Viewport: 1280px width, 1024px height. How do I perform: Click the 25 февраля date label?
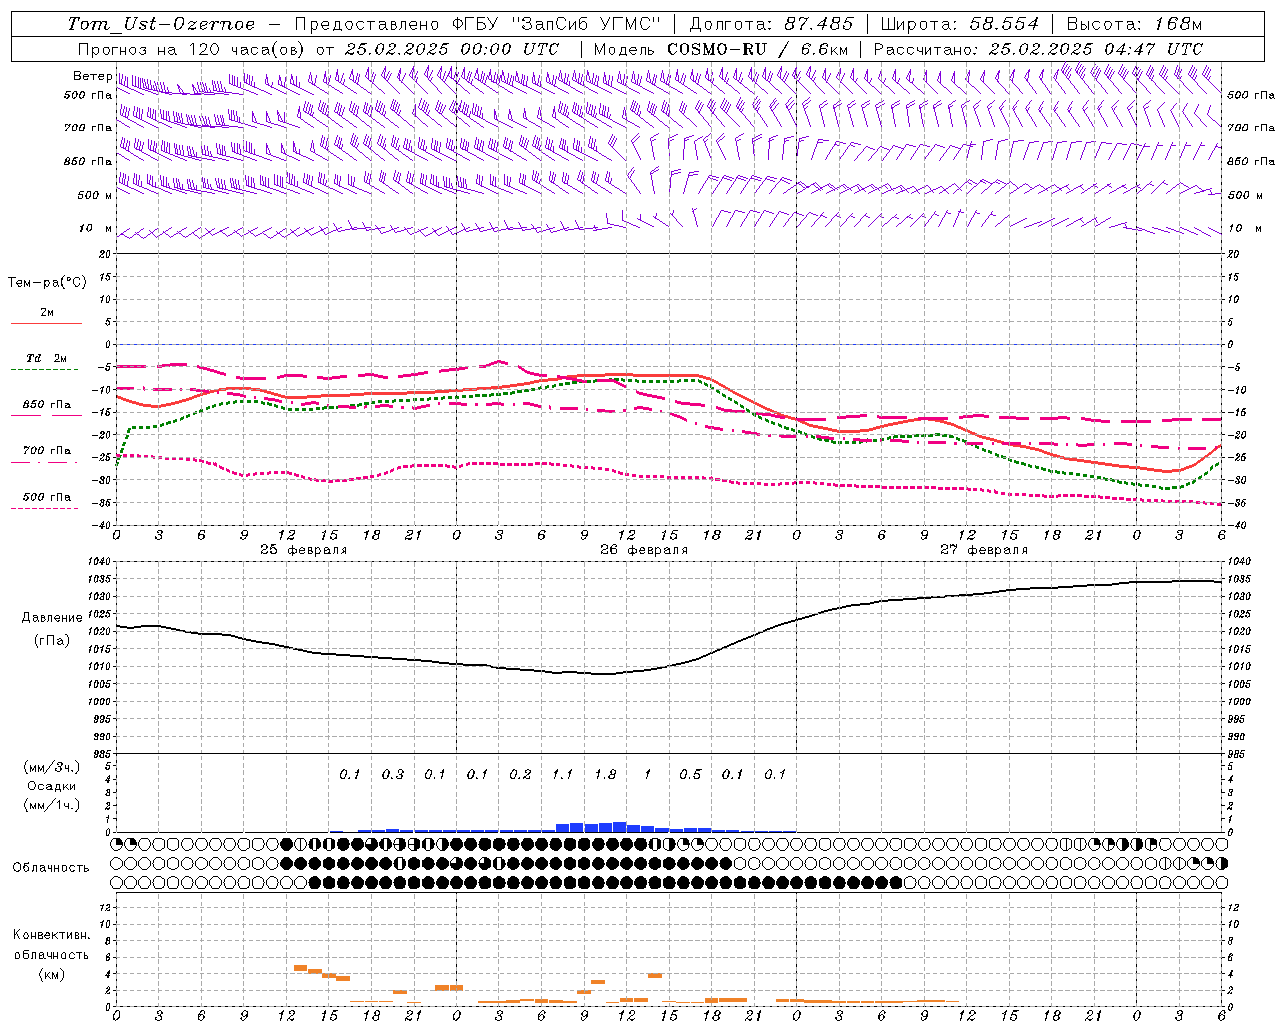304,550
